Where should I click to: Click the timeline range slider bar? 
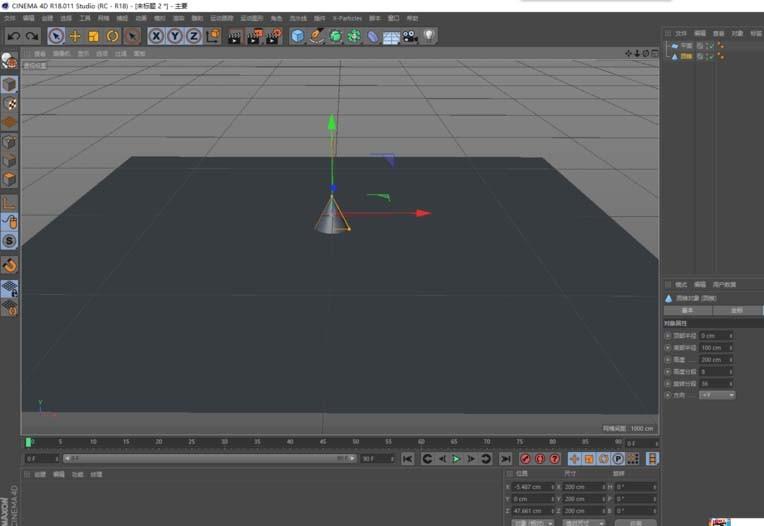pos(210,458)
